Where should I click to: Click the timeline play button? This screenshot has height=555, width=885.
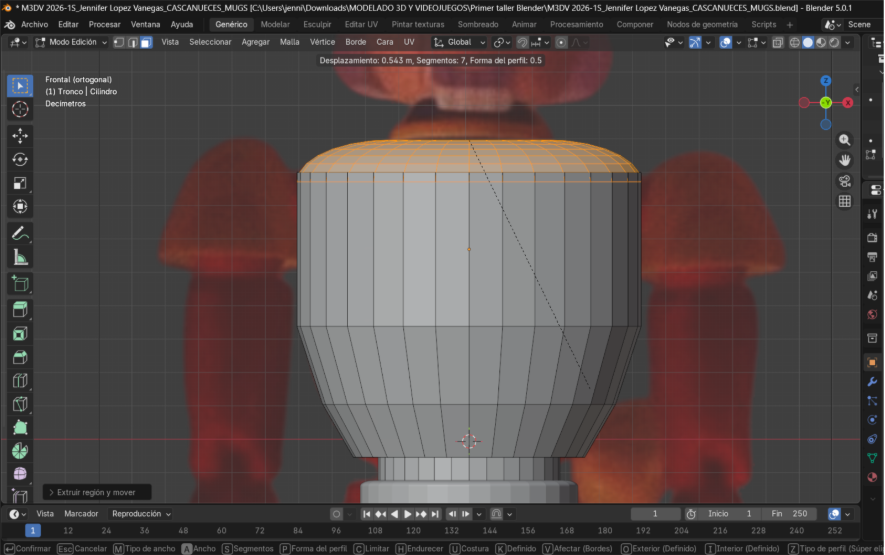pos(408,514)
